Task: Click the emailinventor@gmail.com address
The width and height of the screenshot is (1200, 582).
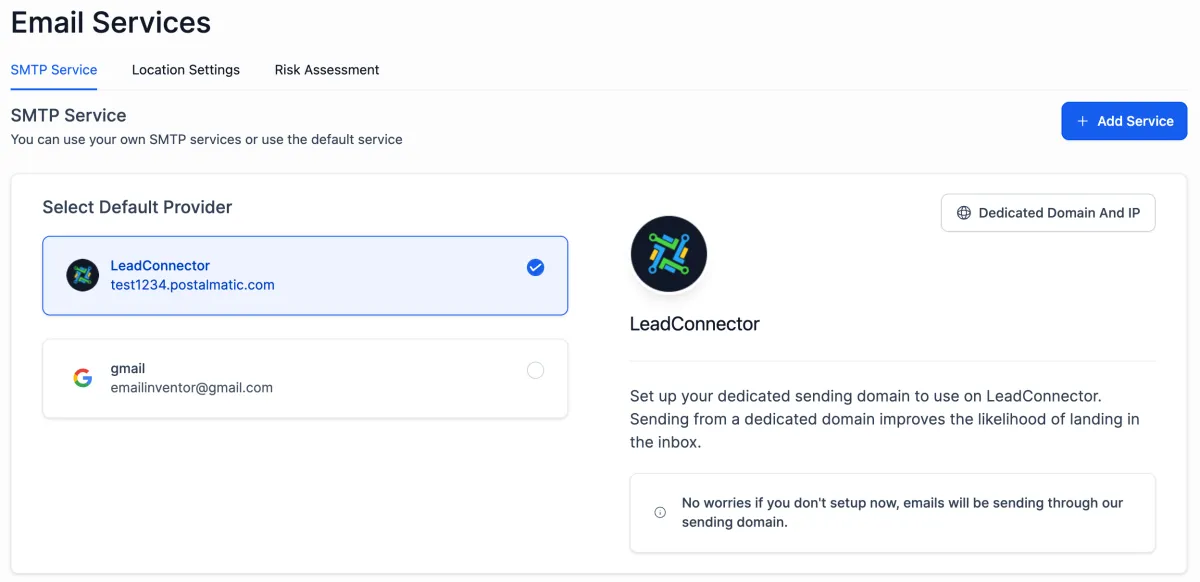Action: click(x=191, y=388)
